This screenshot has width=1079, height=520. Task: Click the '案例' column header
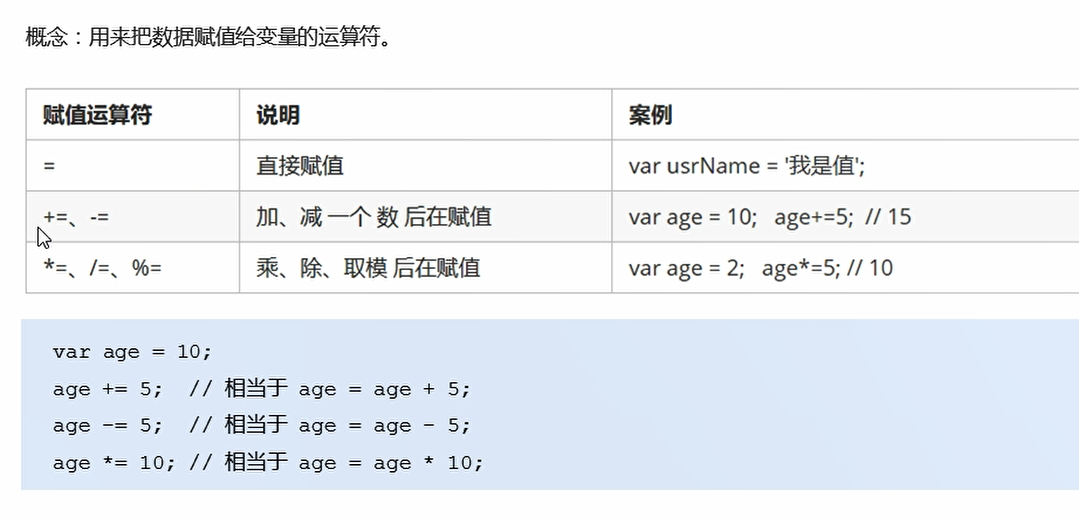point(650,115)
